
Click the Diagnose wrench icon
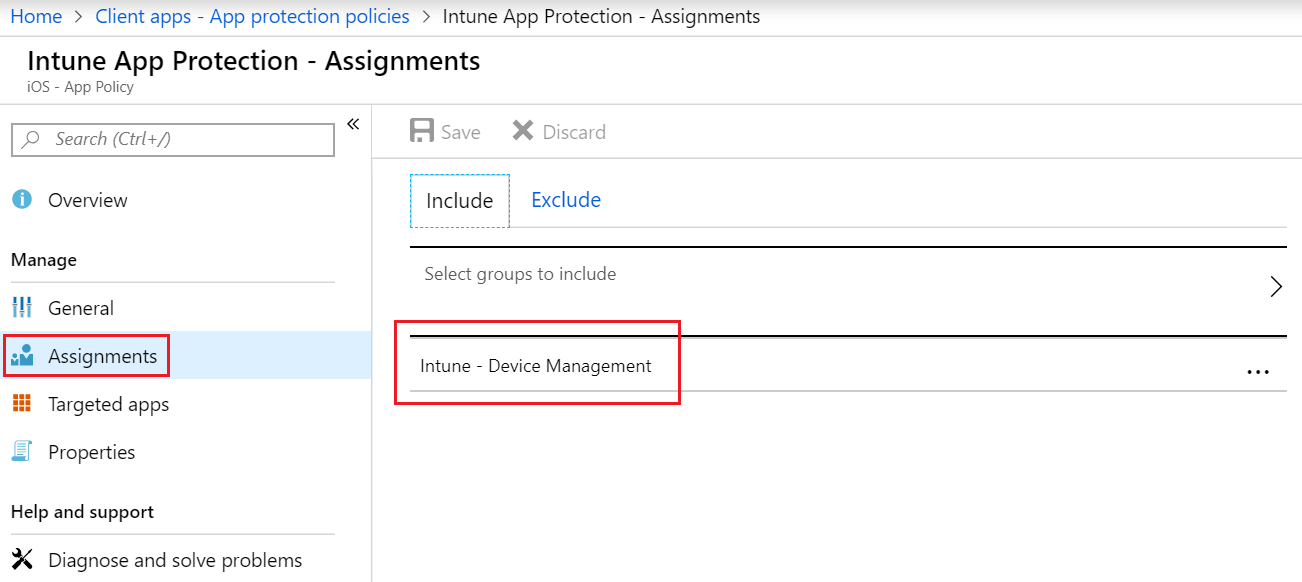pyautogui.click(x=22, y=559)
